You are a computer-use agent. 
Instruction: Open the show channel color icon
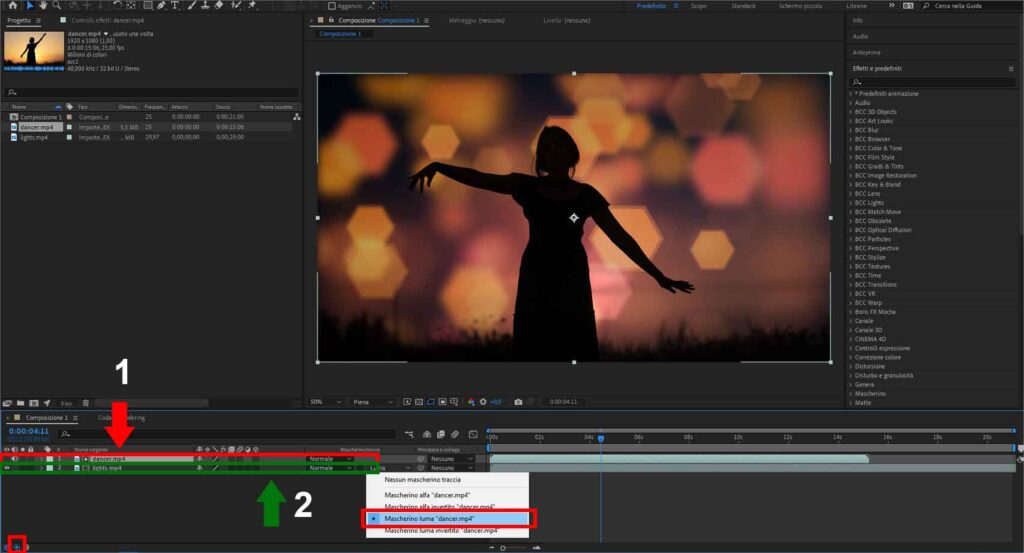point(472,402)
